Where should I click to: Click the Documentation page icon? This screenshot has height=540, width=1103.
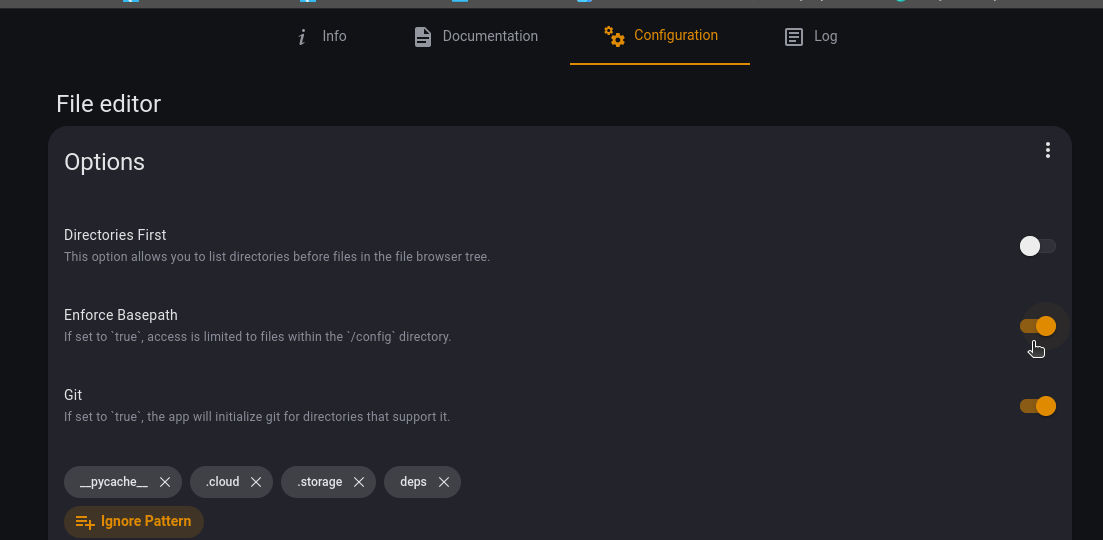coord(423,37)
